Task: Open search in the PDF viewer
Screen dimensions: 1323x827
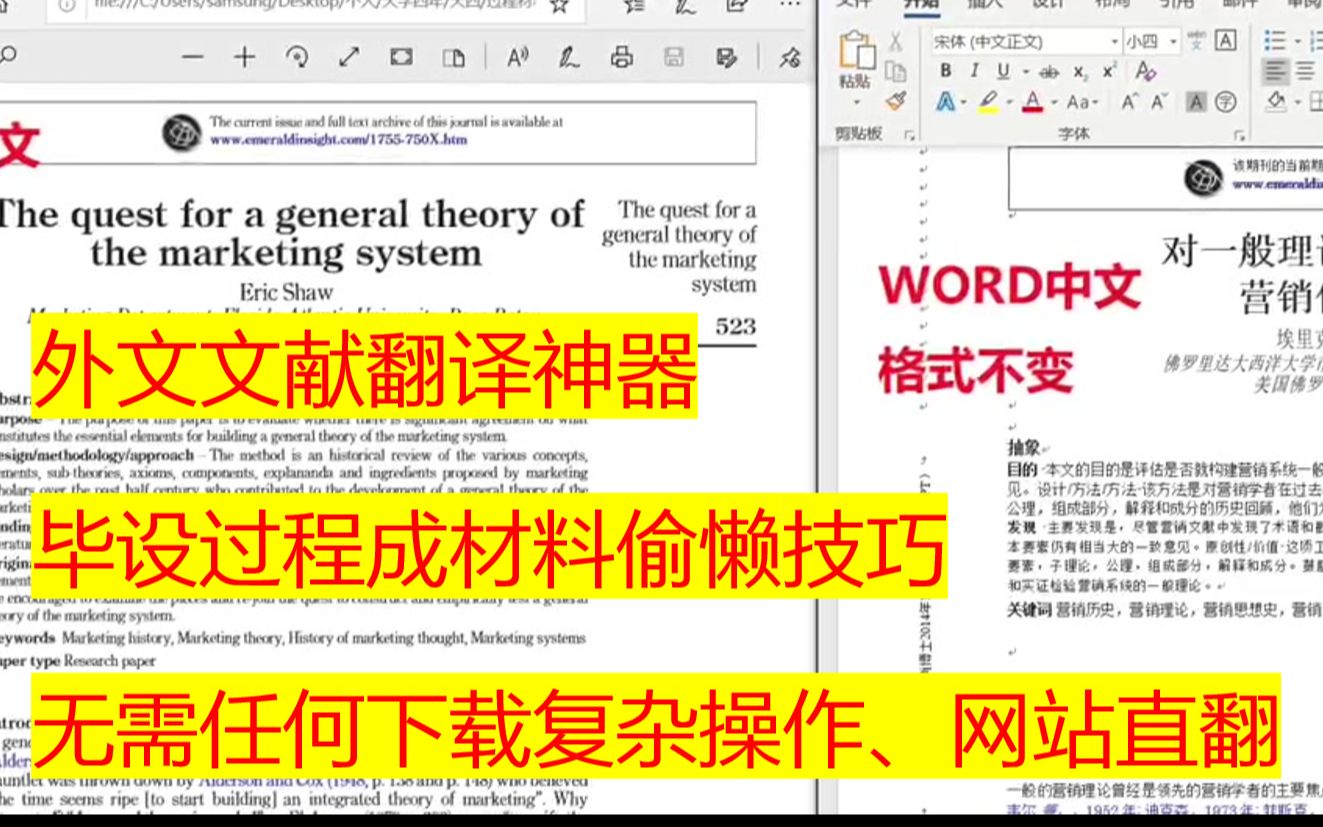Action: coord(9,57)
